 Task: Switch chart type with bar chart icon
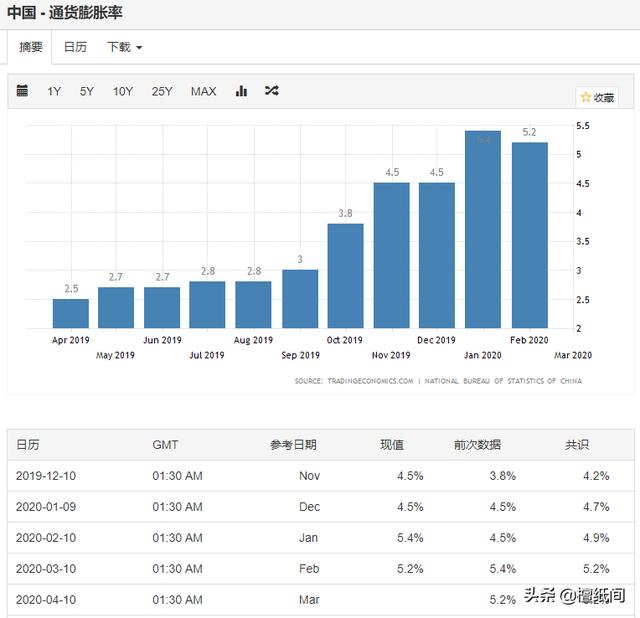[241, 91]
